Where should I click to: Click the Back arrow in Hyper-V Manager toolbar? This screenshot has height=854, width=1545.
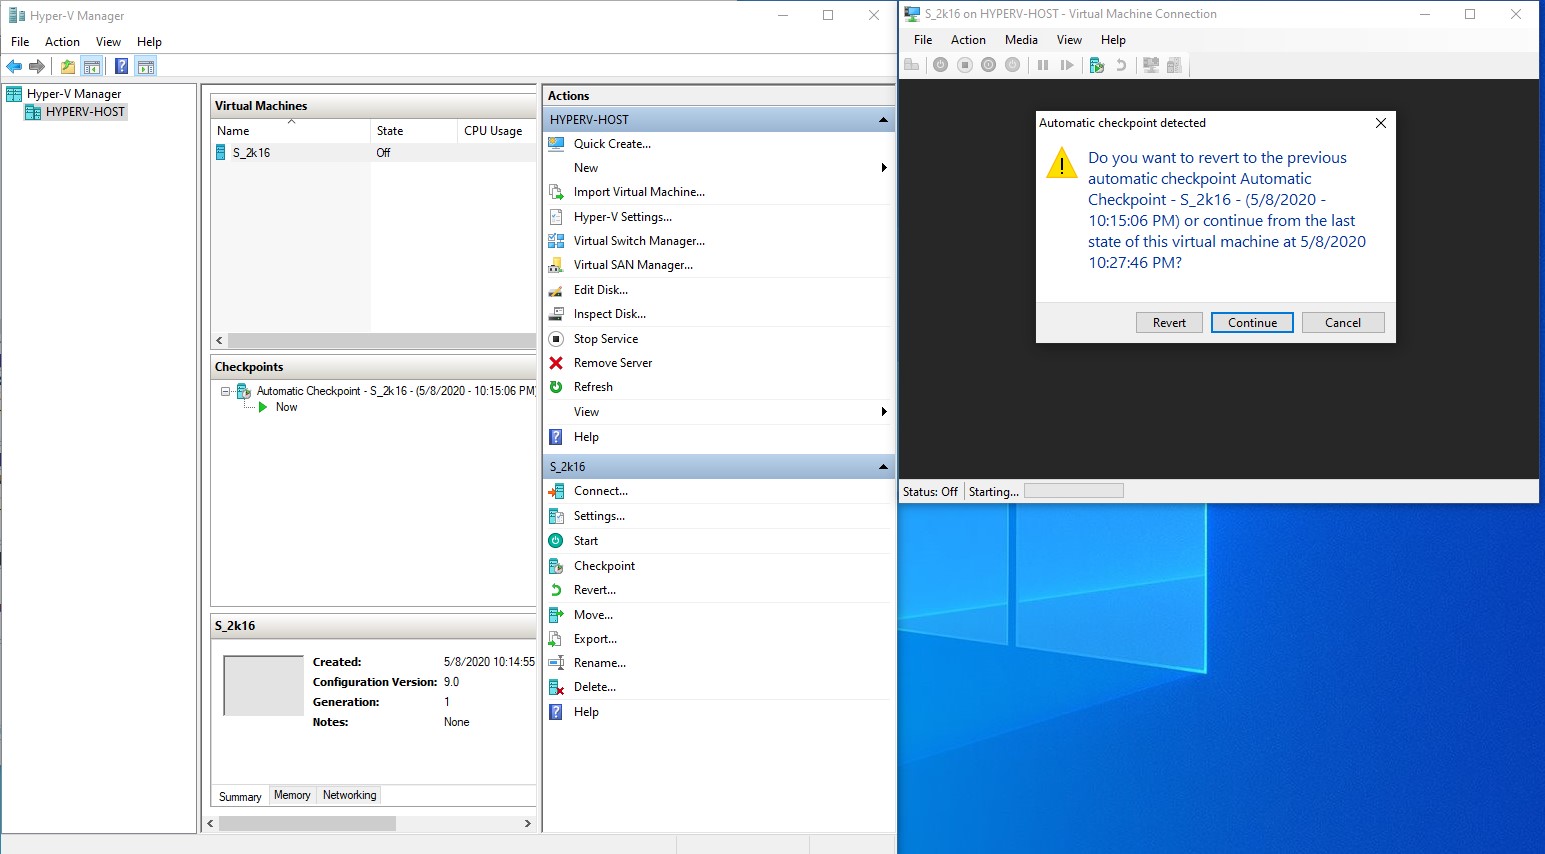click(x=14, y=67)
